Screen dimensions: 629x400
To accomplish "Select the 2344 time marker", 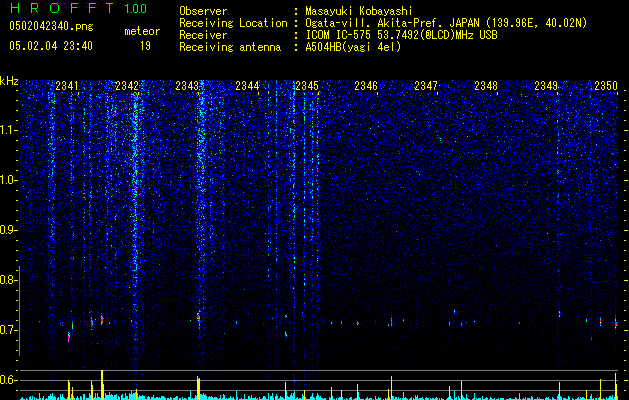I will tap(247, 86).
